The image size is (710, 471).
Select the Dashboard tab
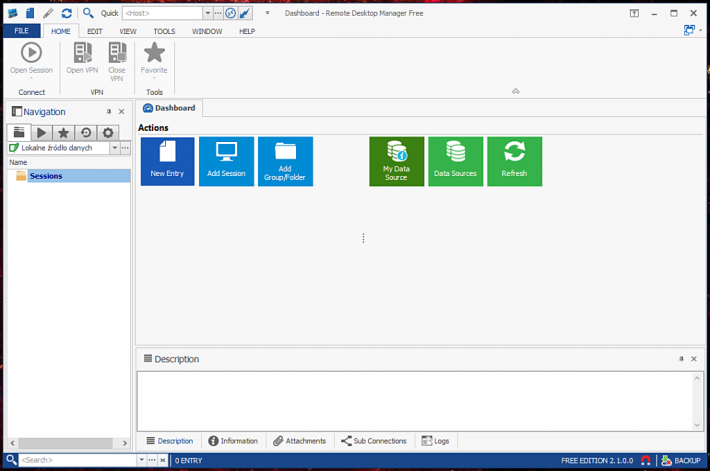[x=169, y=108]
